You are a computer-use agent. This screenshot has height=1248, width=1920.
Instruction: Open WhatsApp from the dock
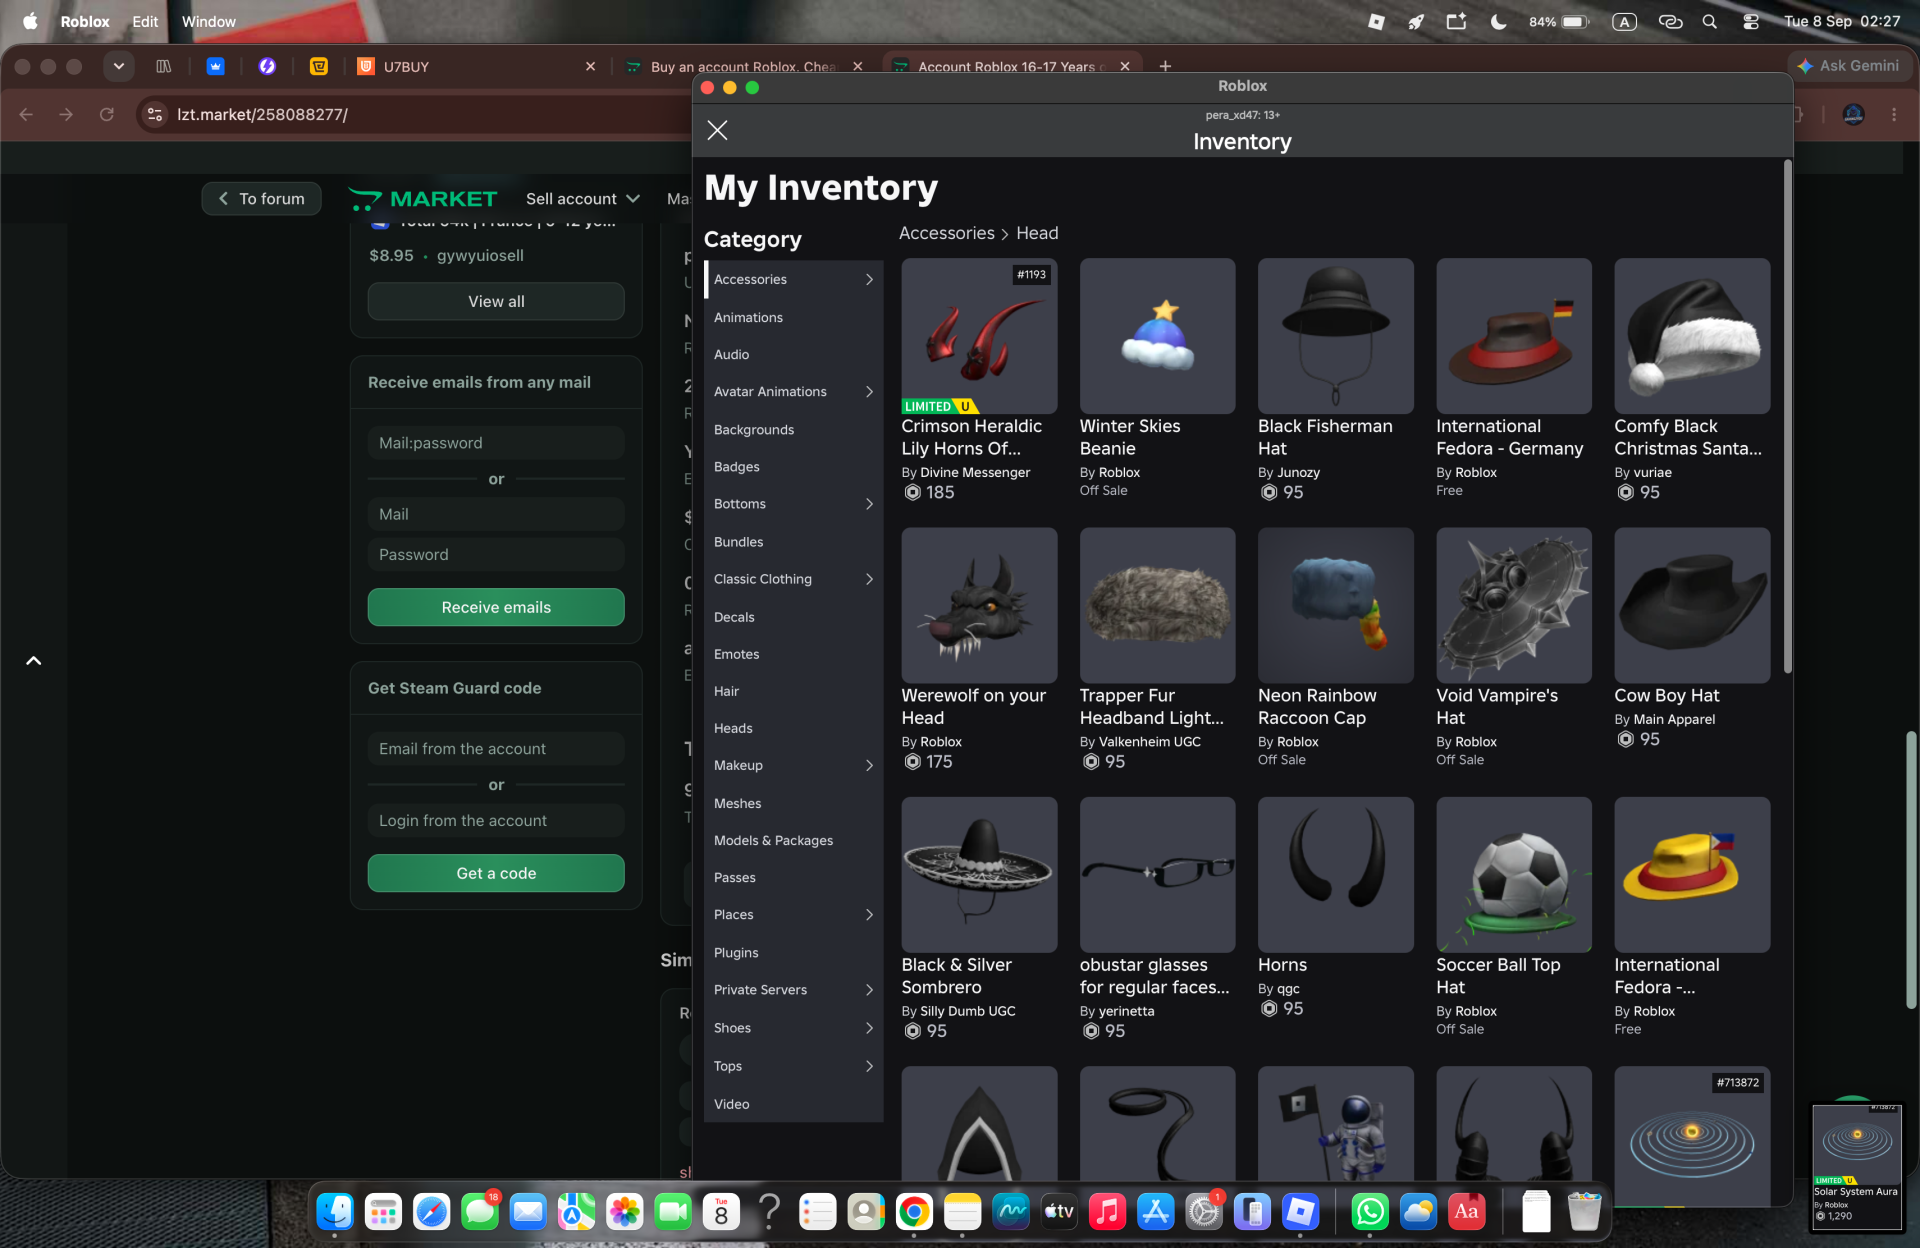coord(1370,1212)
